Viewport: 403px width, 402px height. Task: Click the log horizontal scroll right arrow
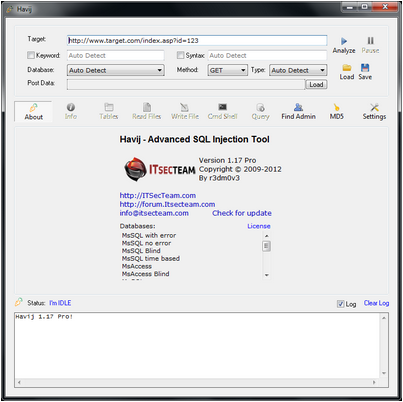coord(374,382)
